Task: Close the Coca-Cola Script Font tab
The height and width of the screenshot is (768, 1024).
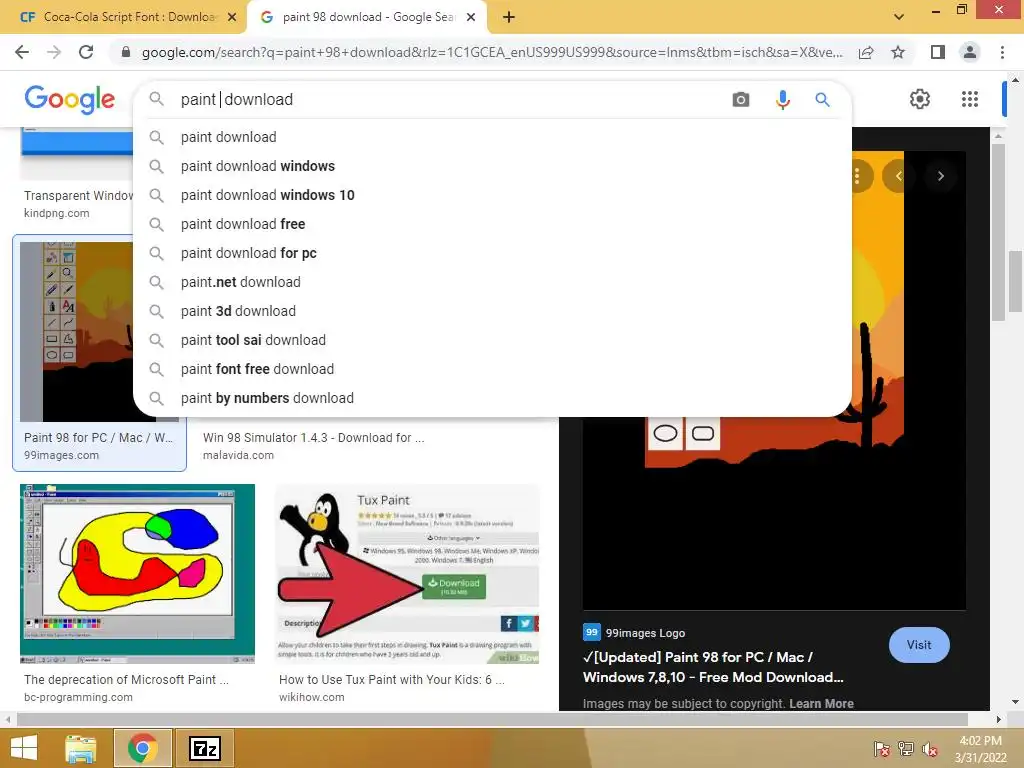Action: tap(232, 17)
